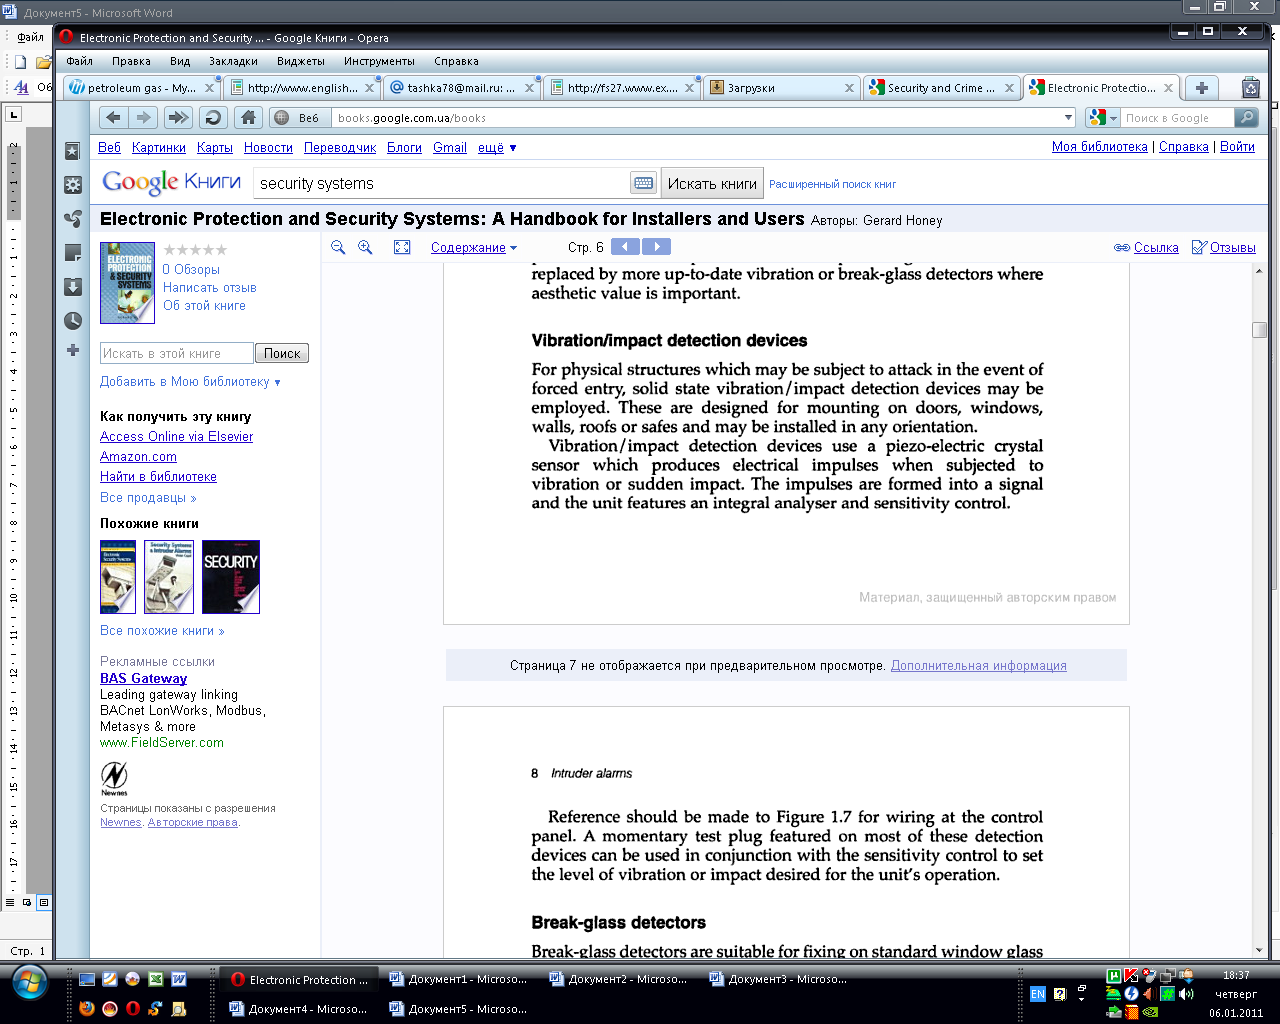
Task: Click the search magnifier button in Google search box
Action: [x=1246, y=118]
